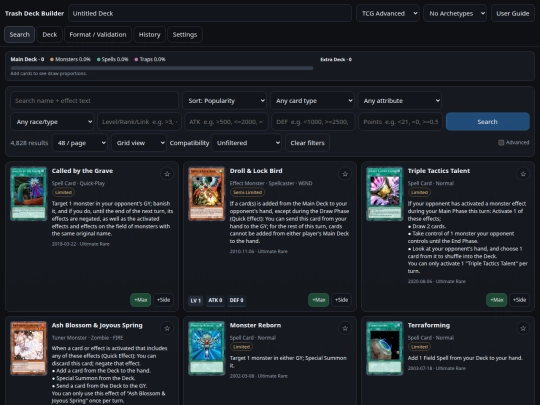Add Called by the Grave to side deck
This screenshot has height=405, width=540.
tap(164, 300)
